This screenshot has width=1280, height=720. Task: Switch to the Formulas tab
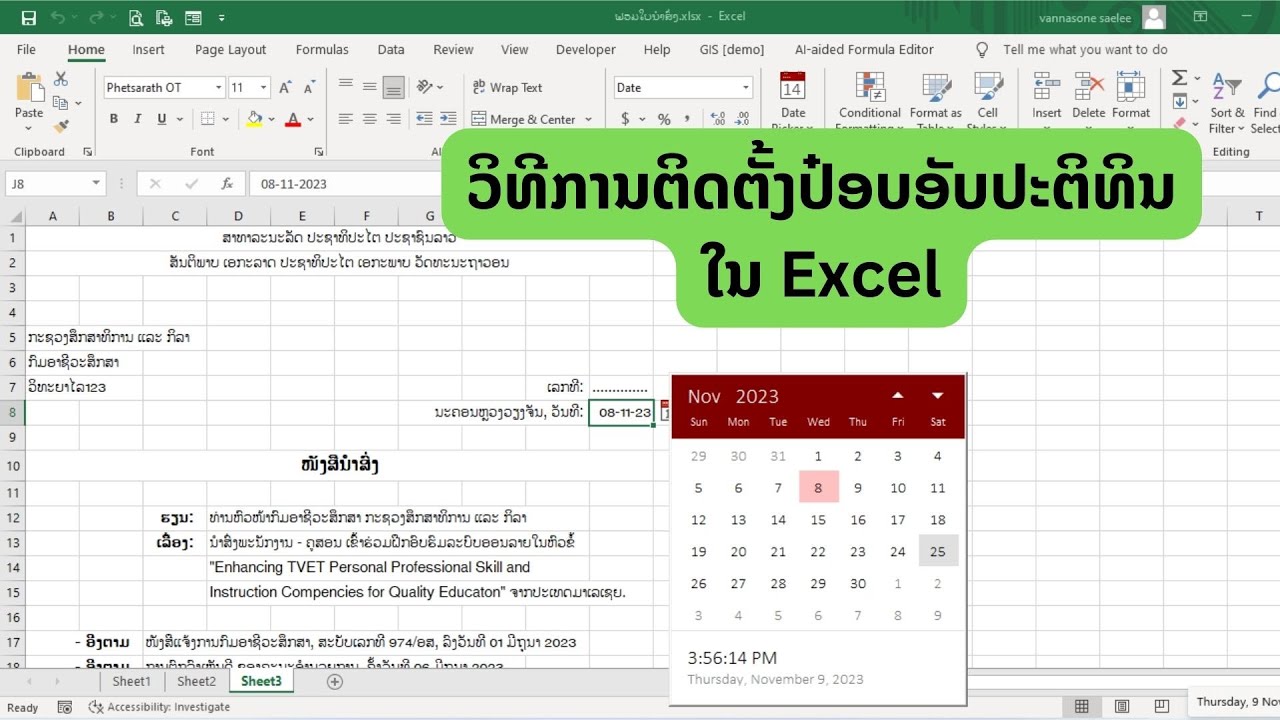click(x=322, y=50)
